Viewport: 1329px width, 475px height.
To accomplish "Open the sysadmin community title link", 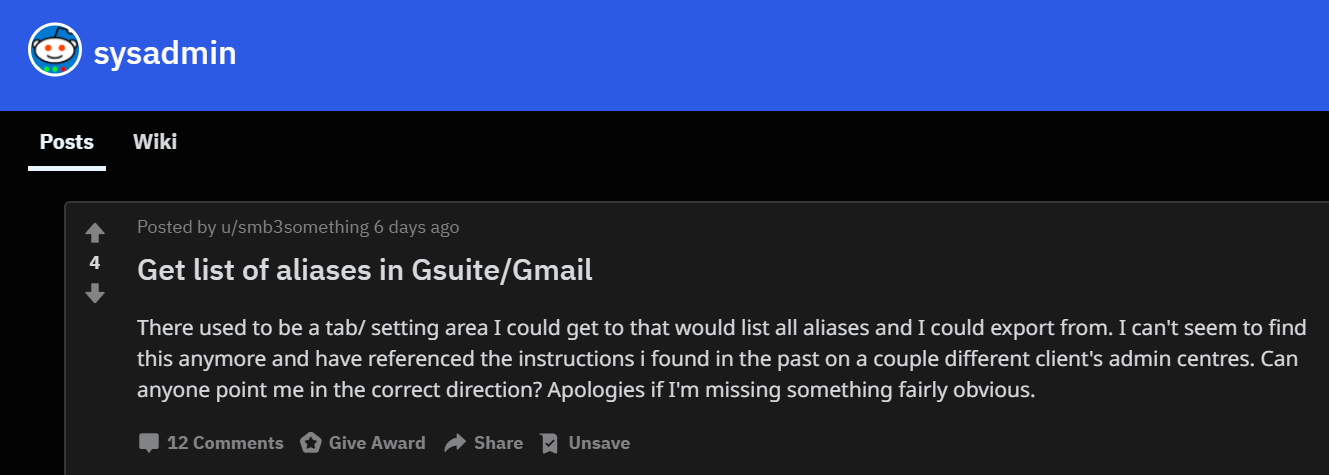I will [165, 53].
